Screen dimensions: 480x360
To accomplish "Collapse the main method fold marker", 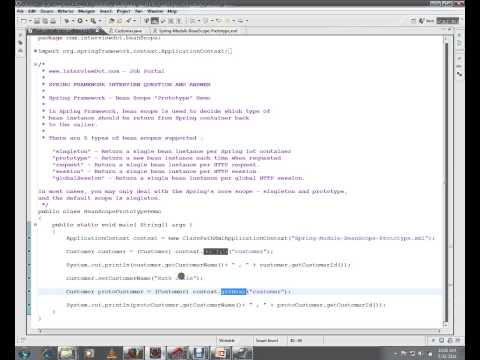I will (36, 225).
